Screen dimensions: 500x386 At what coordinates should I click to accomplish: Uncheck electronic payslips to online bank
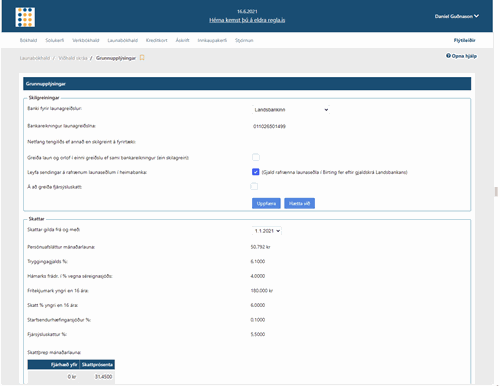click(256, 172)
